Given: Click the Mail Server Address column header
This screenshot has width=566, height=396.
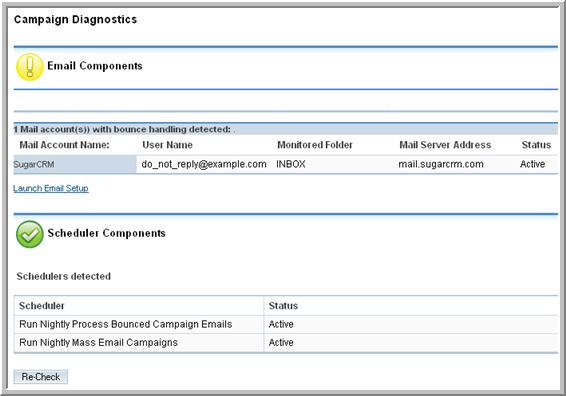Looking at the screenshot, I should [445, 145].
